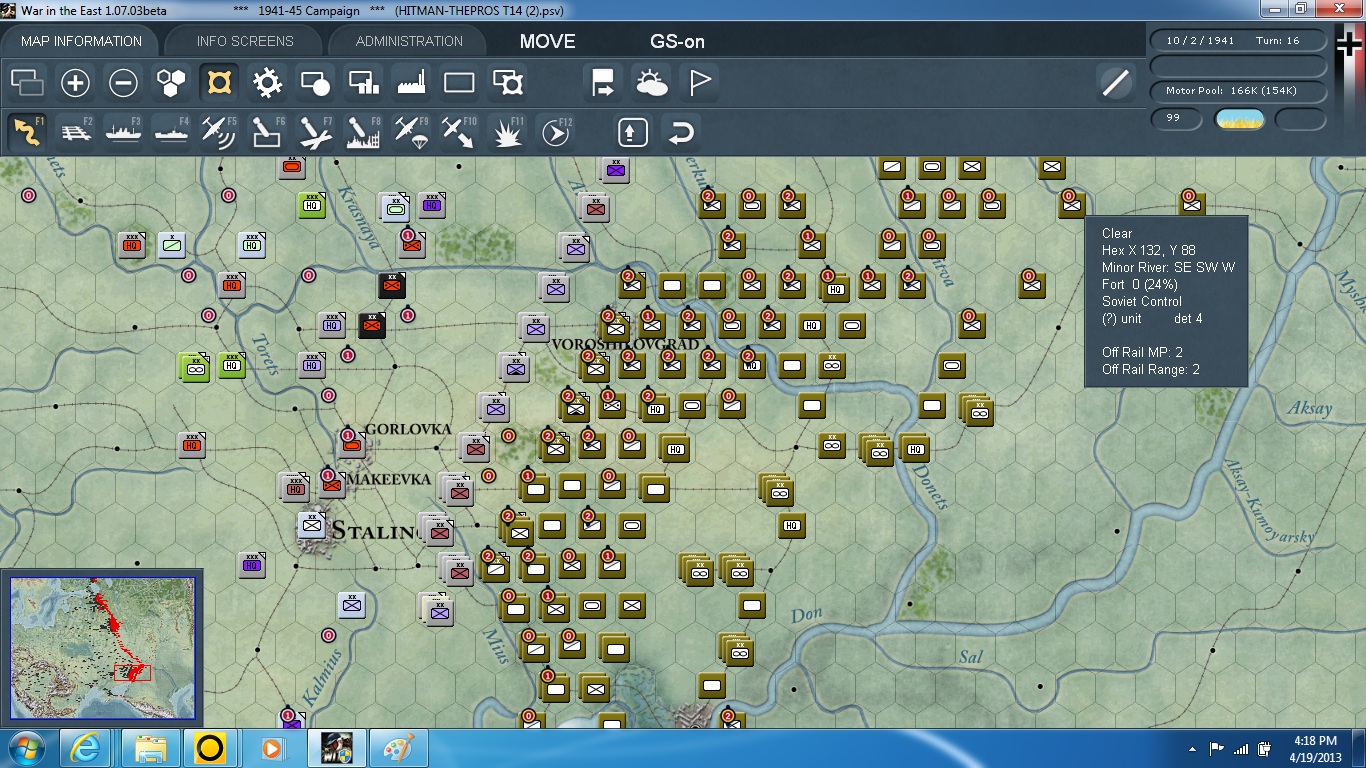1366x768 pixels.
Task: Select the F9 air drop paratroop mode
Action: click(411, 132)
